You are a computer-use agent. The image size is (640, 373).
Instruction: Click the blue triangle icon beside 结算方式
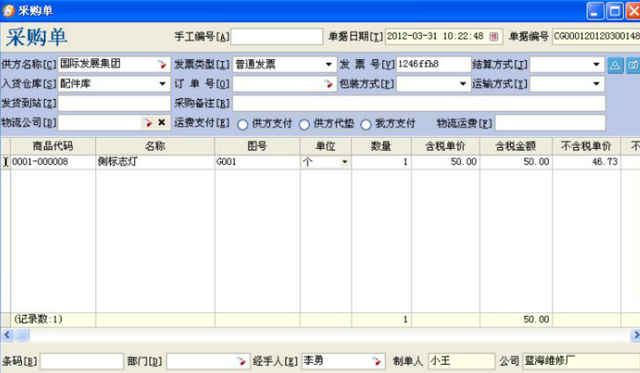click(x=615, y=65)
